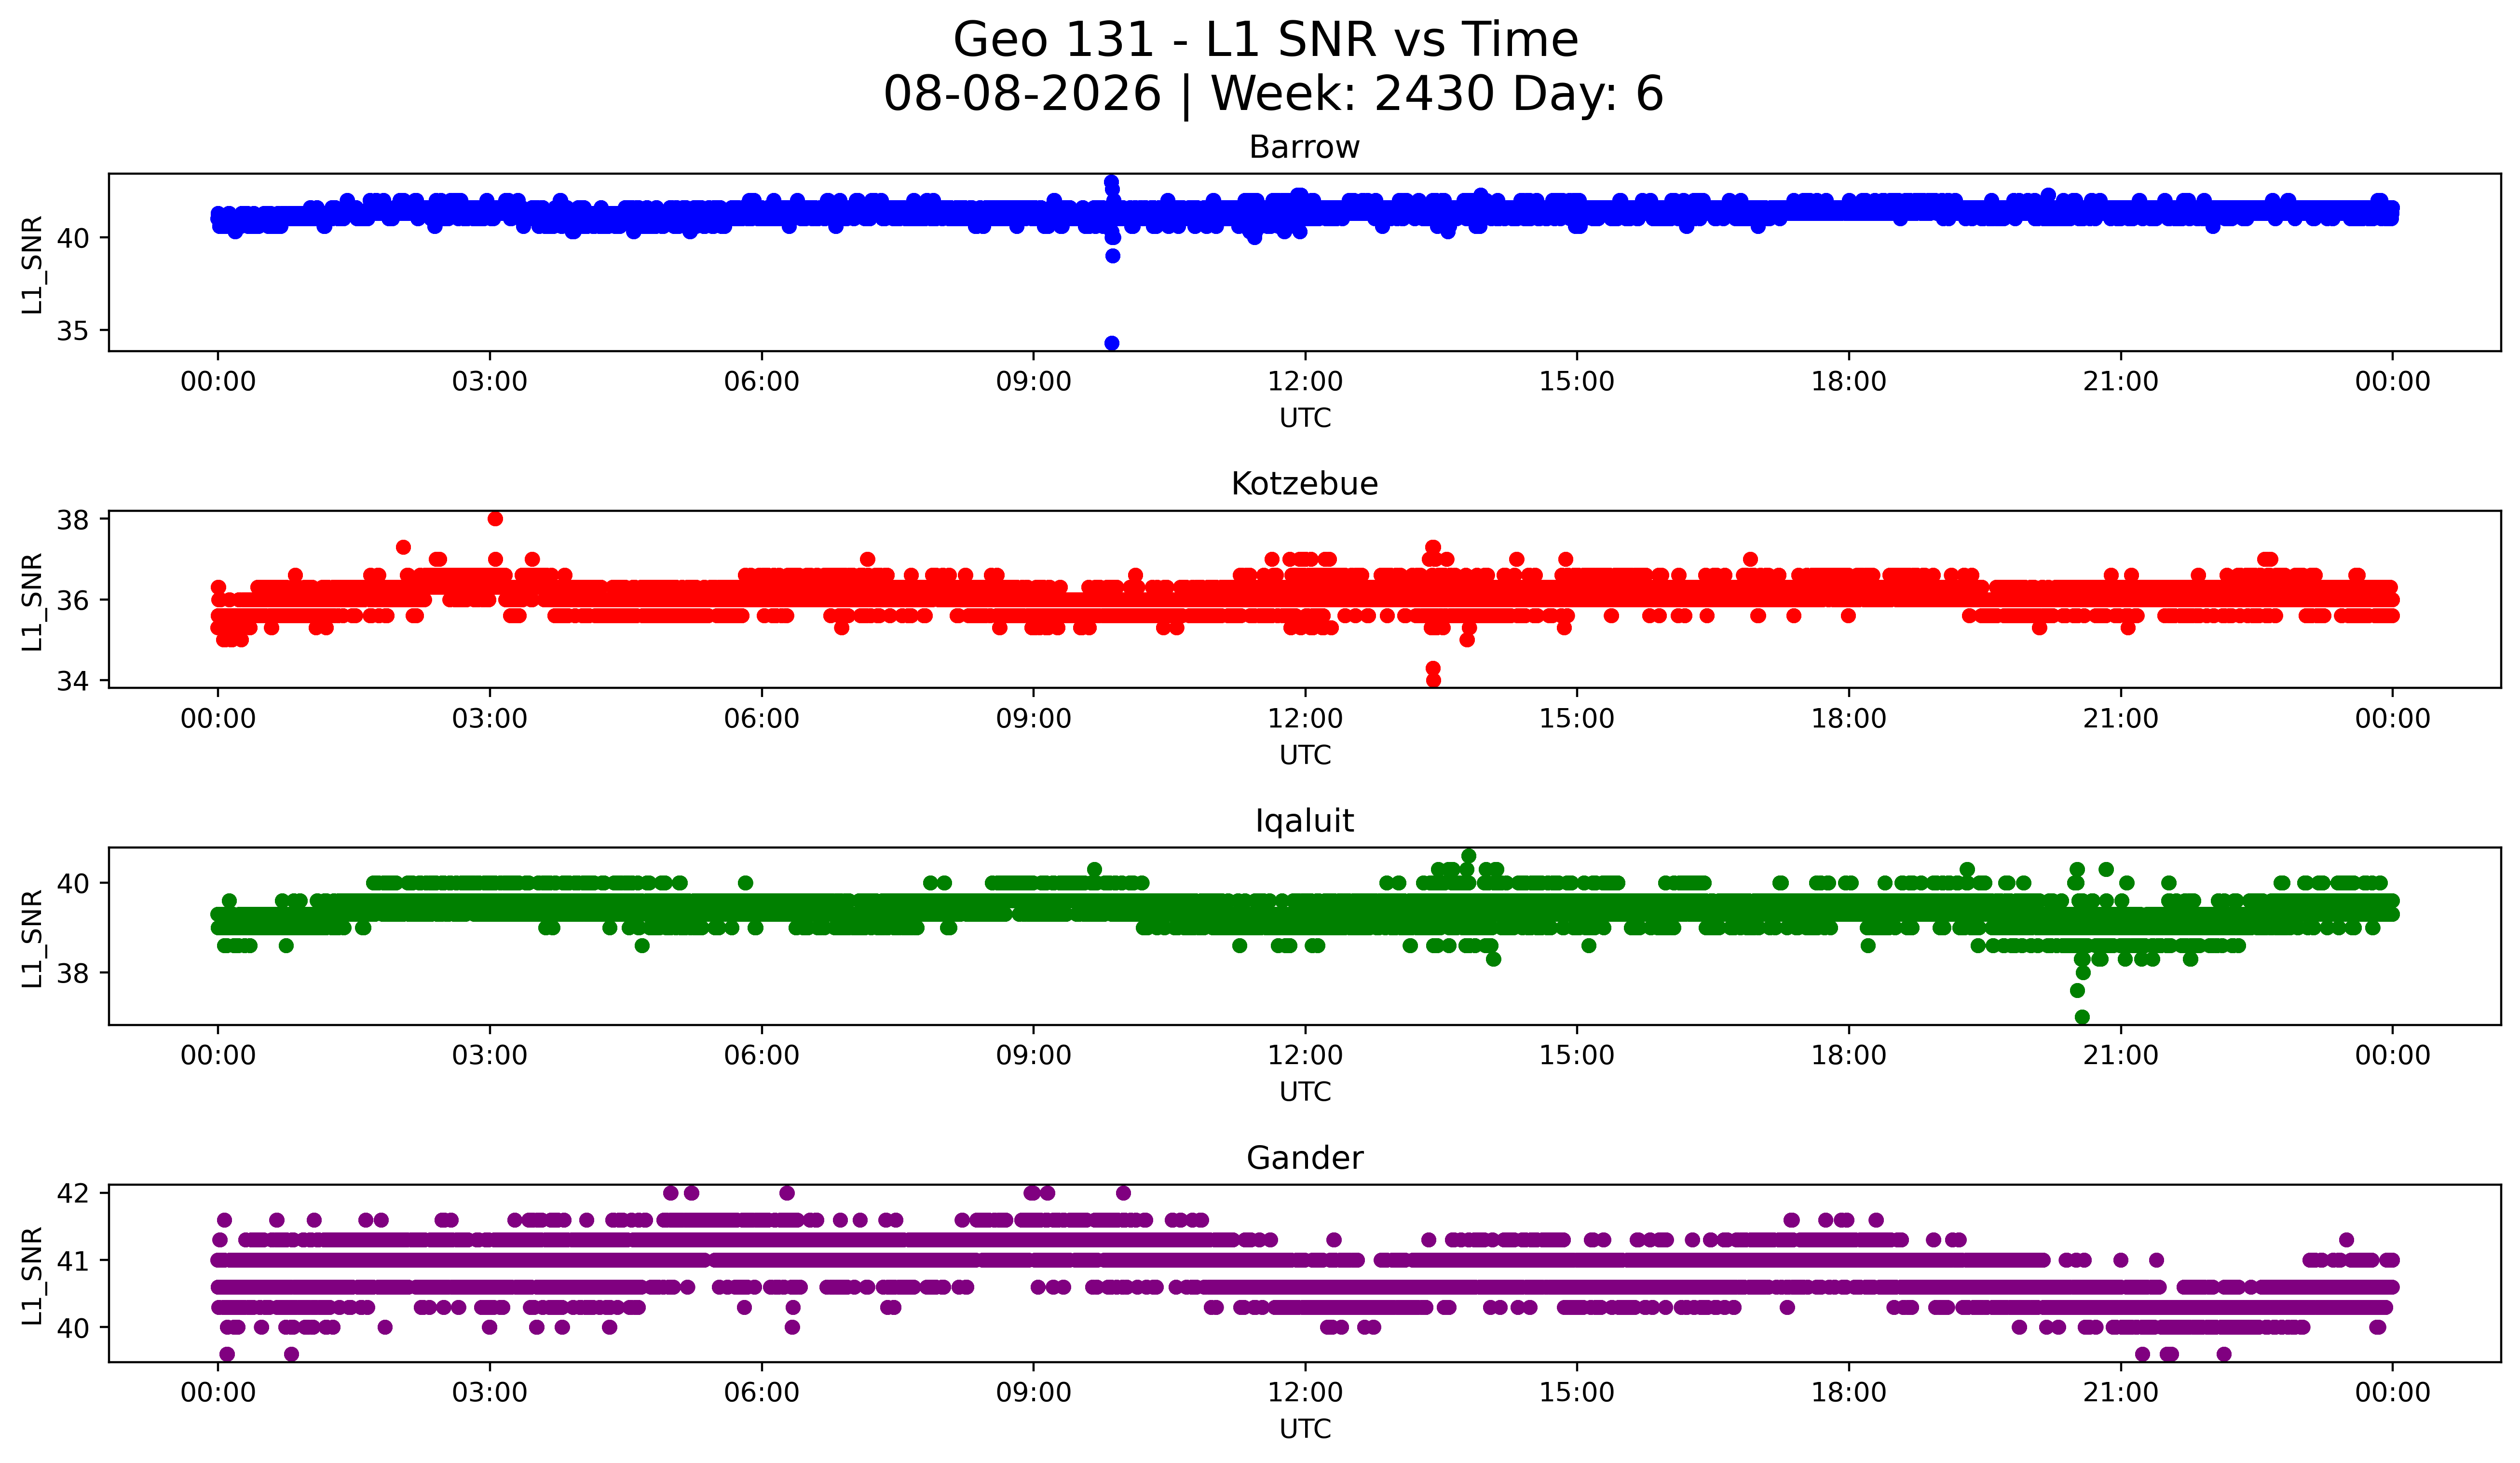Click the main title 'Geo 131 - L1 SNR vs Time'
The width and height of the screenshot is (2520, 1463).
(1265, 40)
